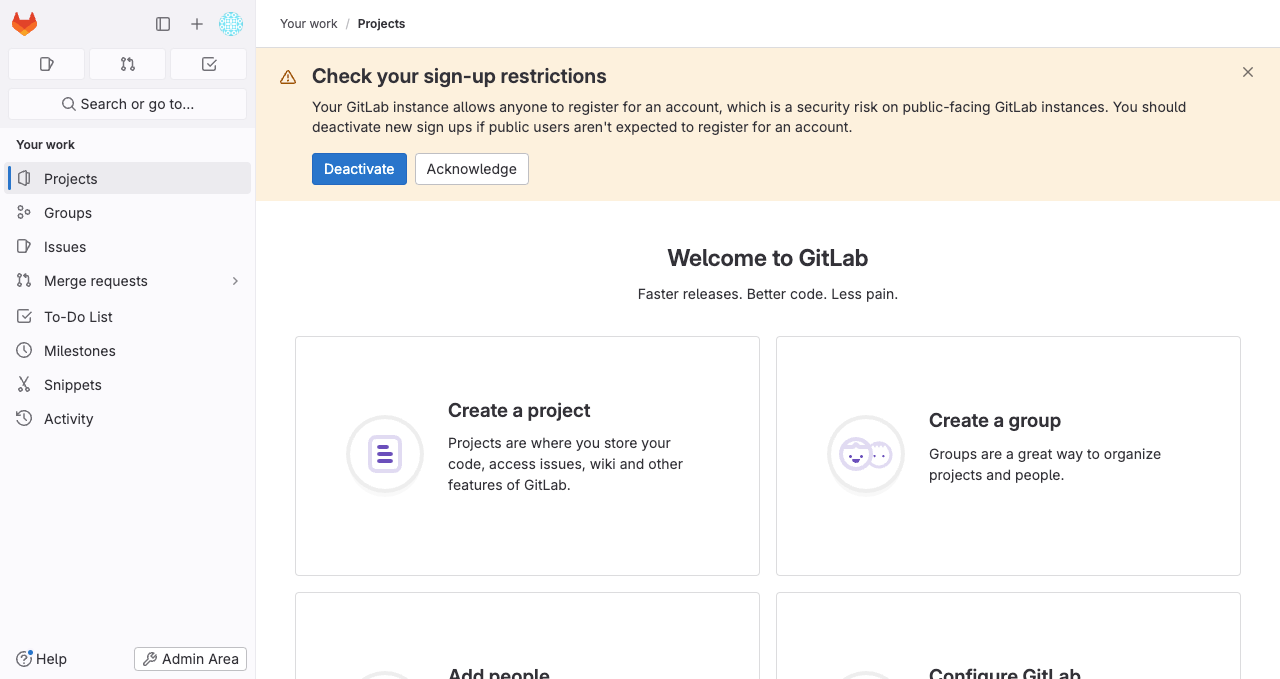Open the user avatar menu
1280x679 pixels.
coord(231,24)
